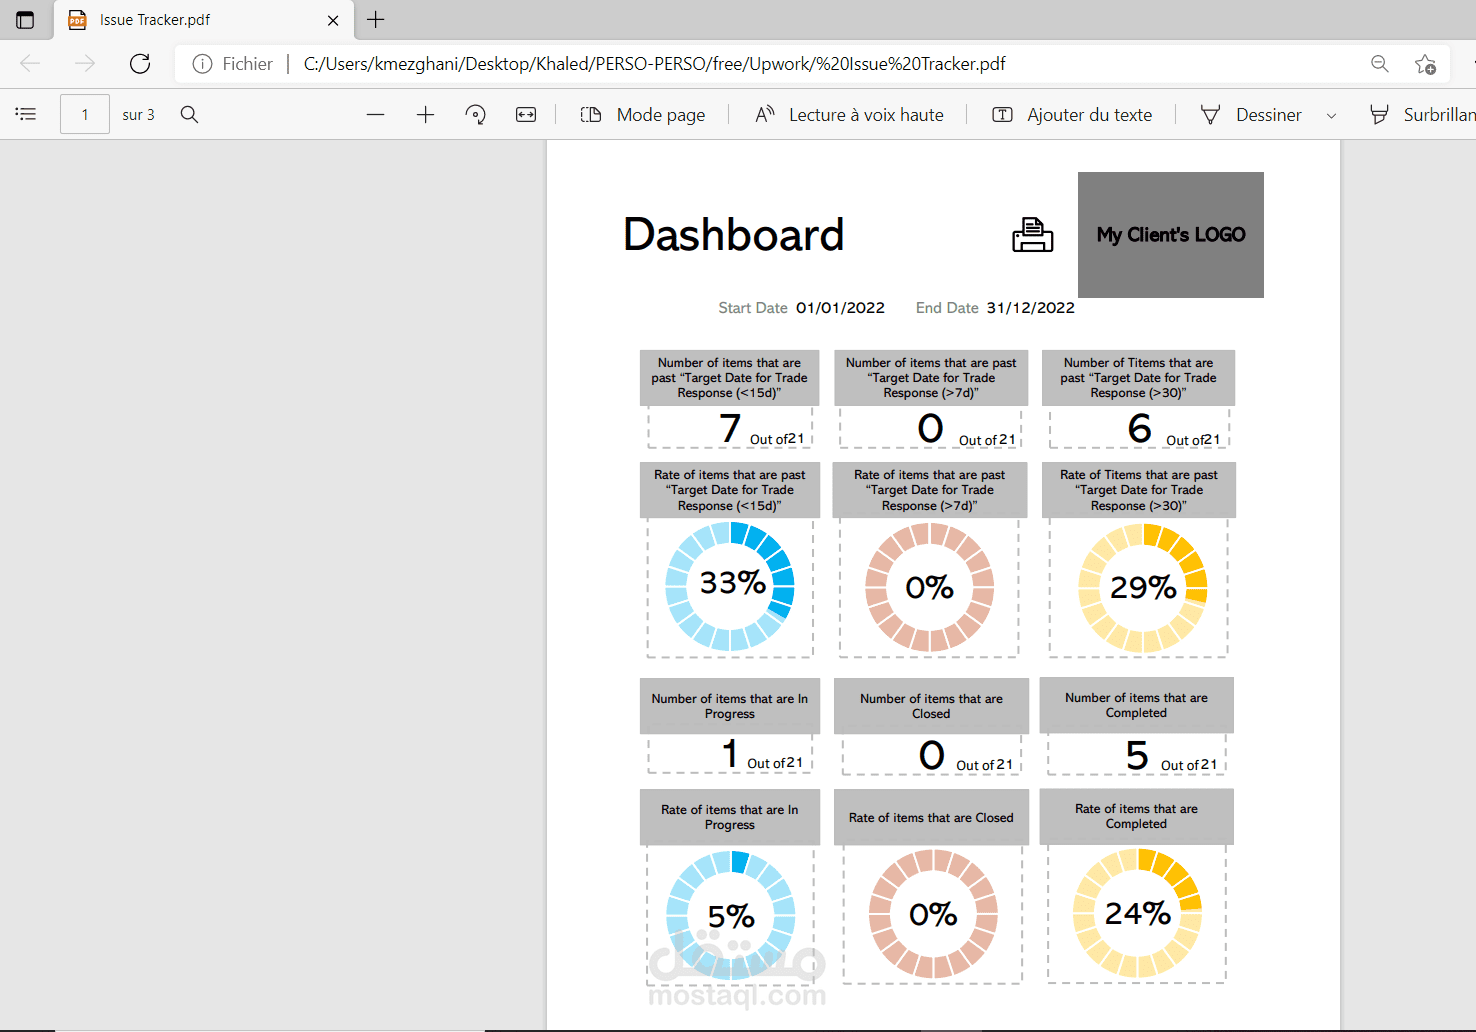This screenshot has height=1032, width=1476.
Task: Open the Mode page view options
Action: pos(643,115)
